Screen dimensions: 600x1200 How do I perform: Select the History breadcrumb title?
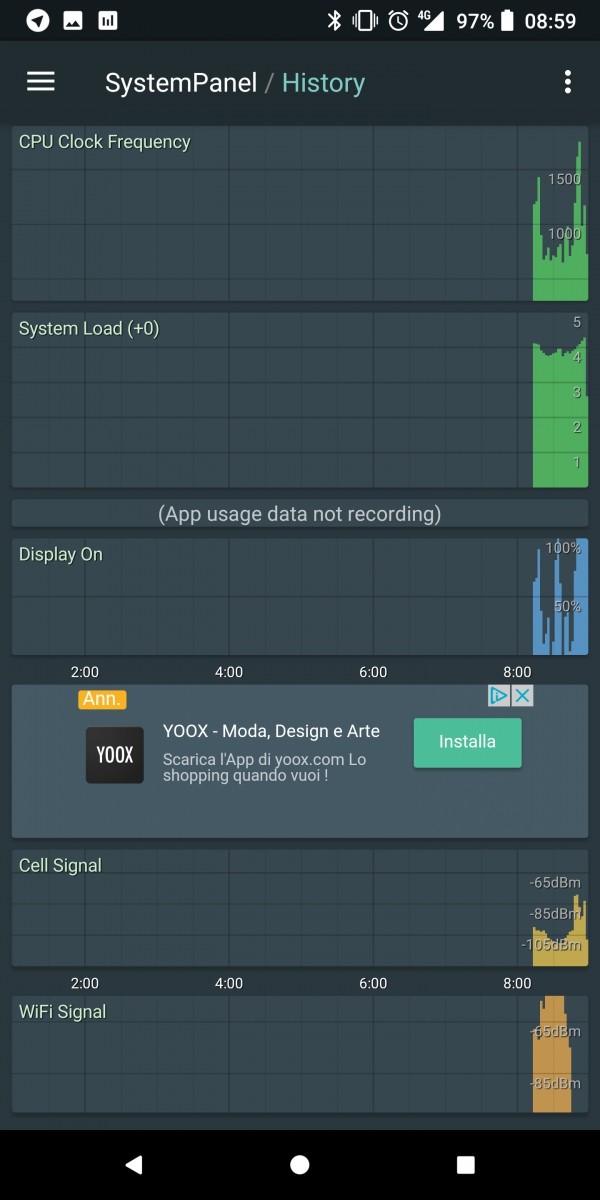(x=323, y=83)
